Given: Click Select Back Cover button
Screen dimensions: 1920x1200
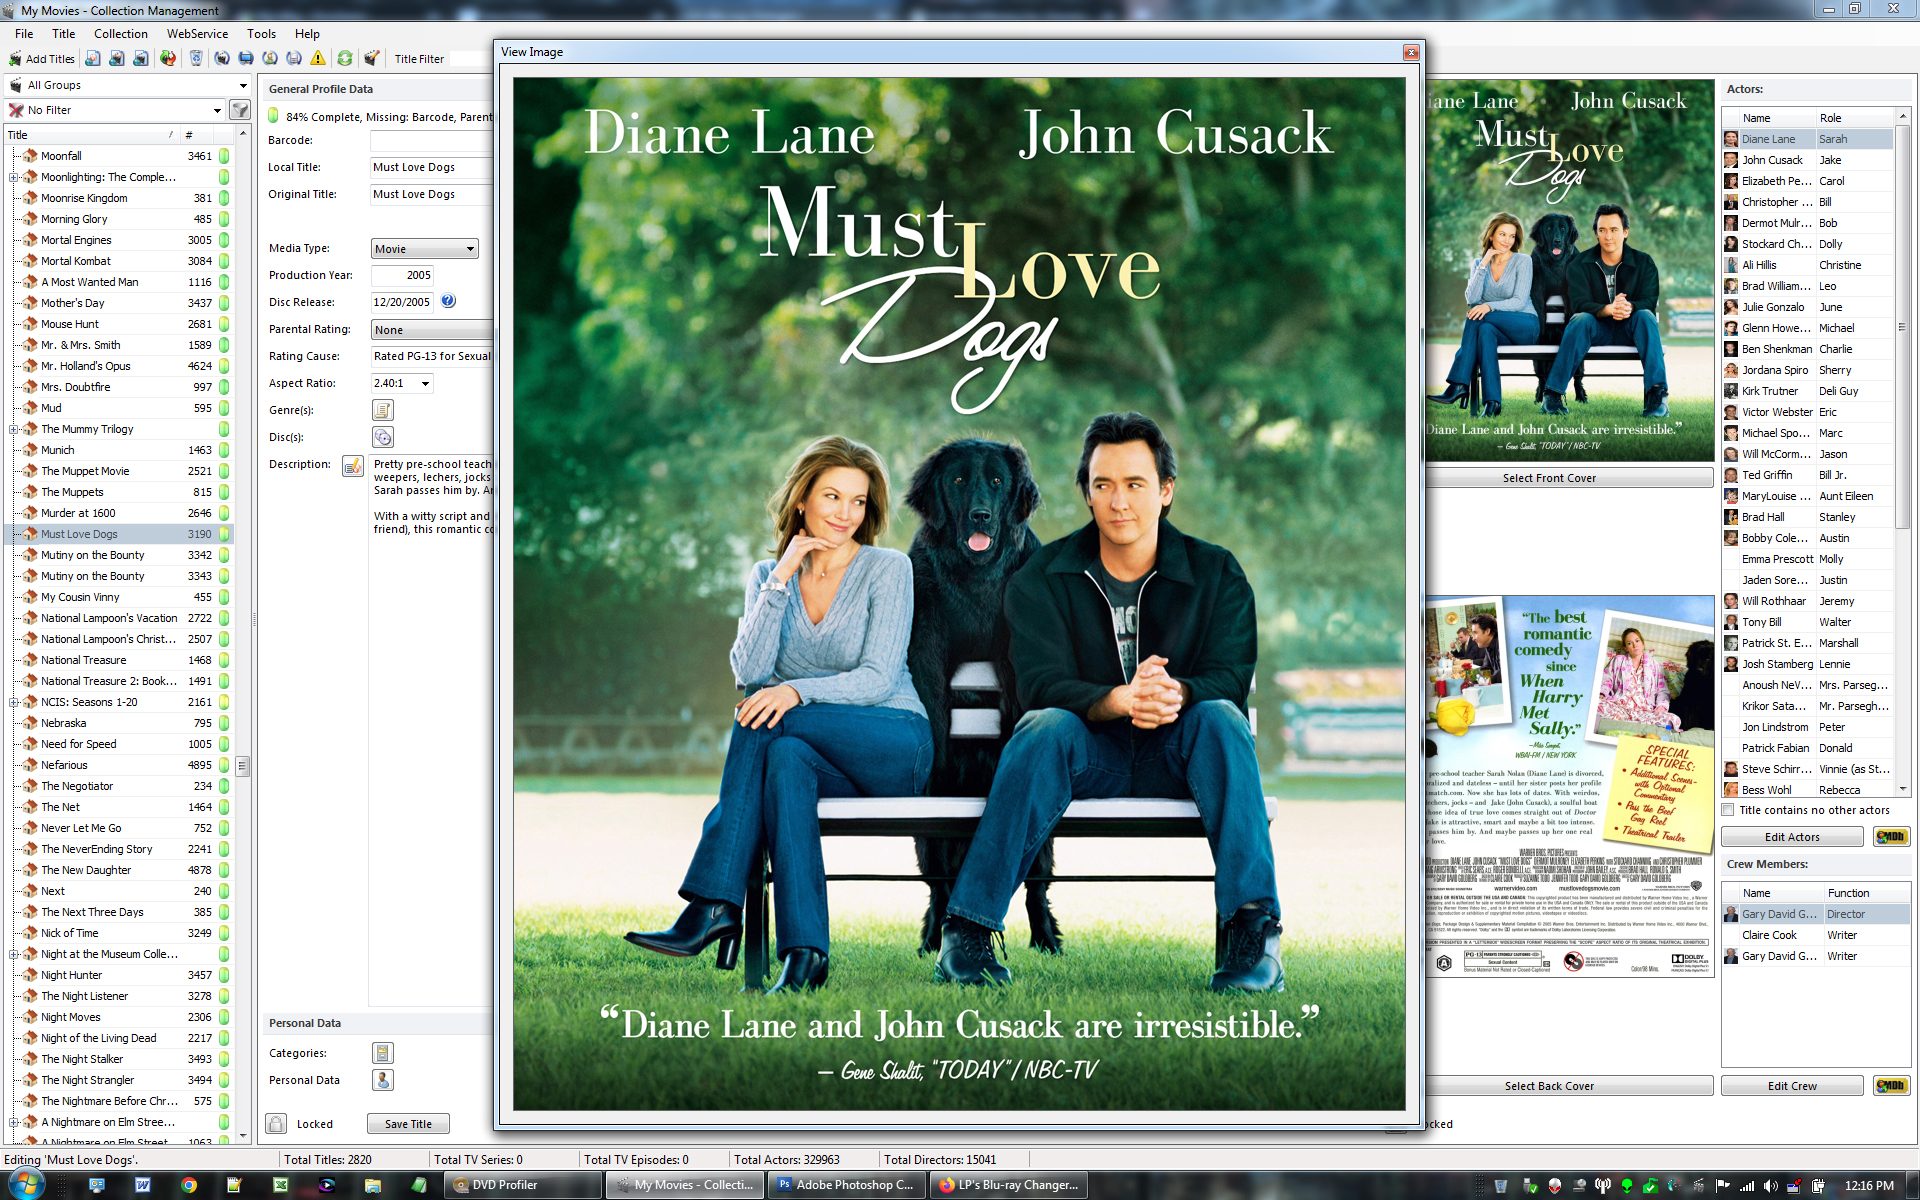Looking at the screenshot, I should click(1568, 1086).
